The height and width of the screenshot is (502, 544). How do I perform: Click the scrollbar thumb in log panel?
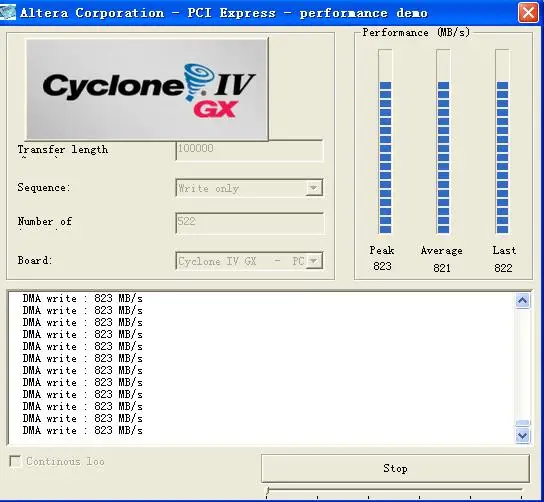[x=522, y=423]
